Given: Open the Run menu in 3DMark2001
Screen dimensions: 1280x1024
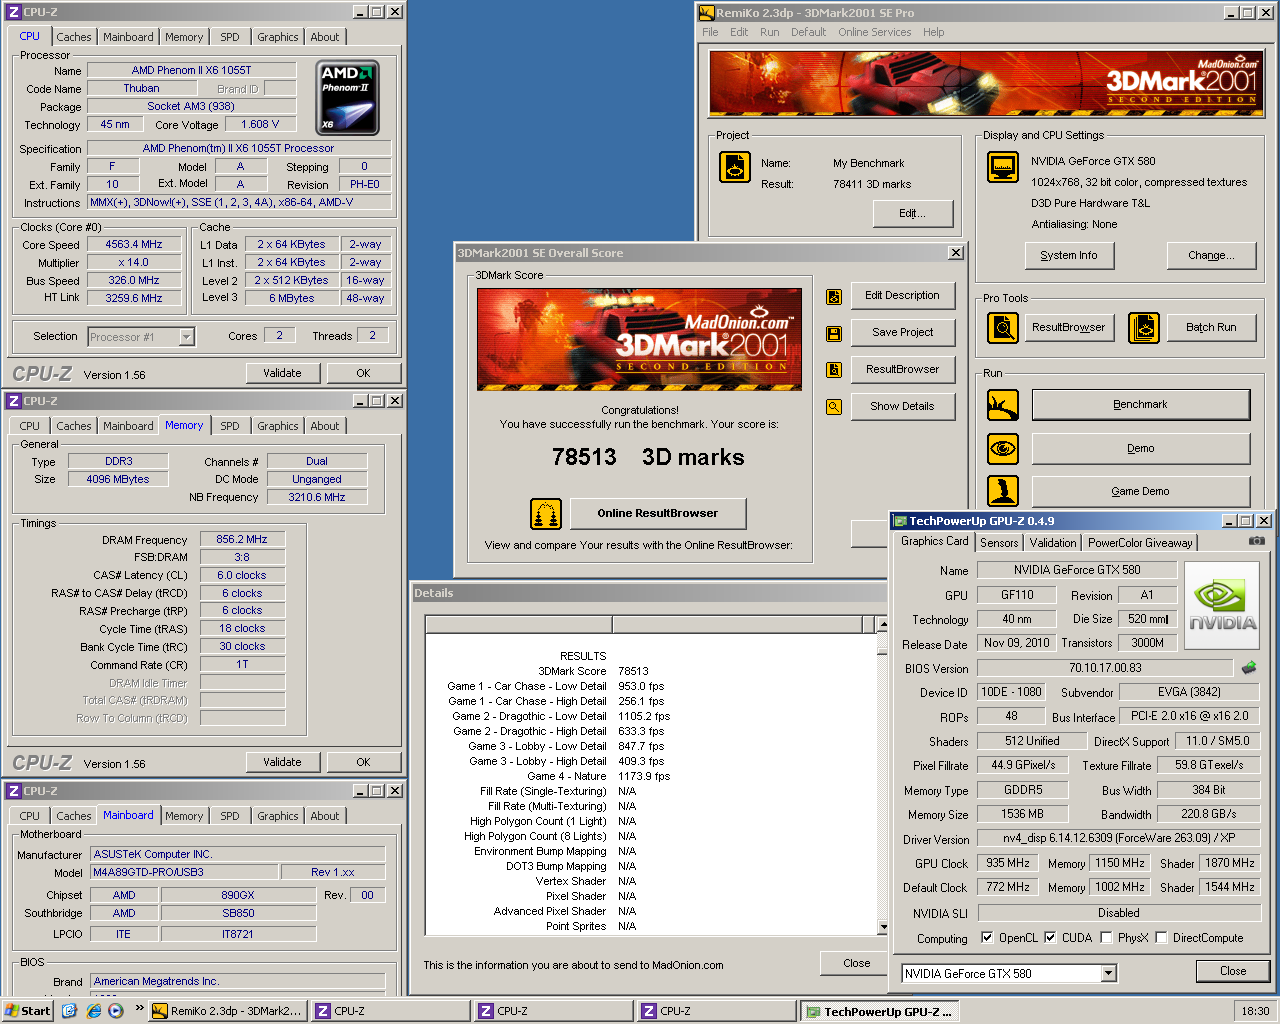Looking at the screenshot, I should 769,32.
